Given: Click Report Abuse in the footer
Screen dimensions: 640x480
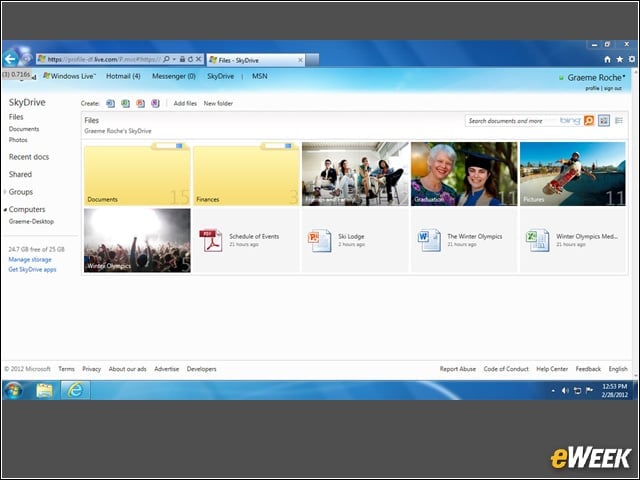Looking at the screenshot, I should (x=458, y=369).
